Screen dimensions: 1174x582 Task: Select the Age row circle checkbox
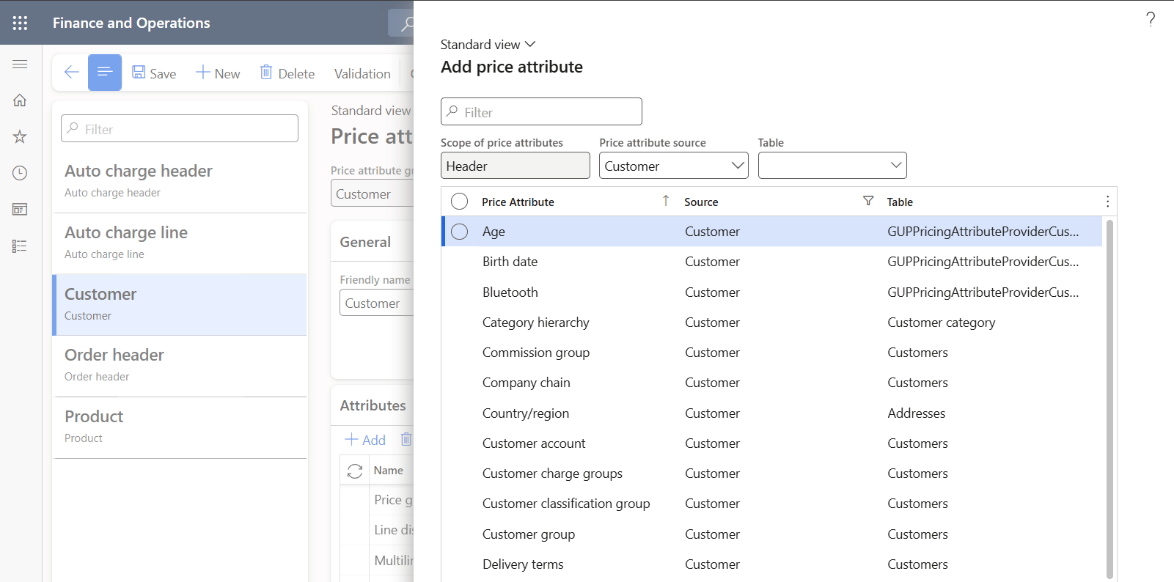[460, 231]
